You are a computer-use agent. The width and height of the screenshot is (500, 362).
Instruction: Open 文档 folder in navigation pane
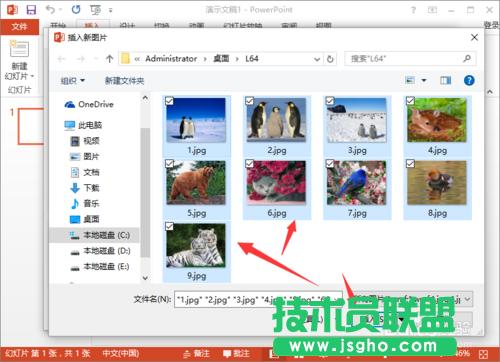click(x=85, y=172)
